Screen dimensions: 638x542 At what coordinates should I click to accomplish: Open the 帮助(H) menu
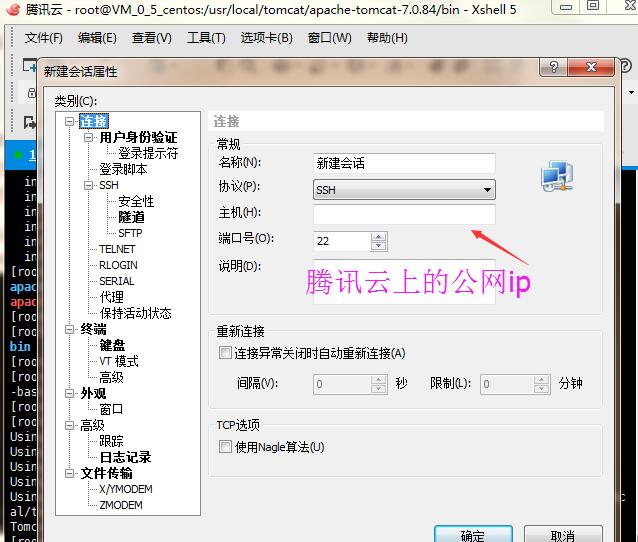[x=387, y=38]
